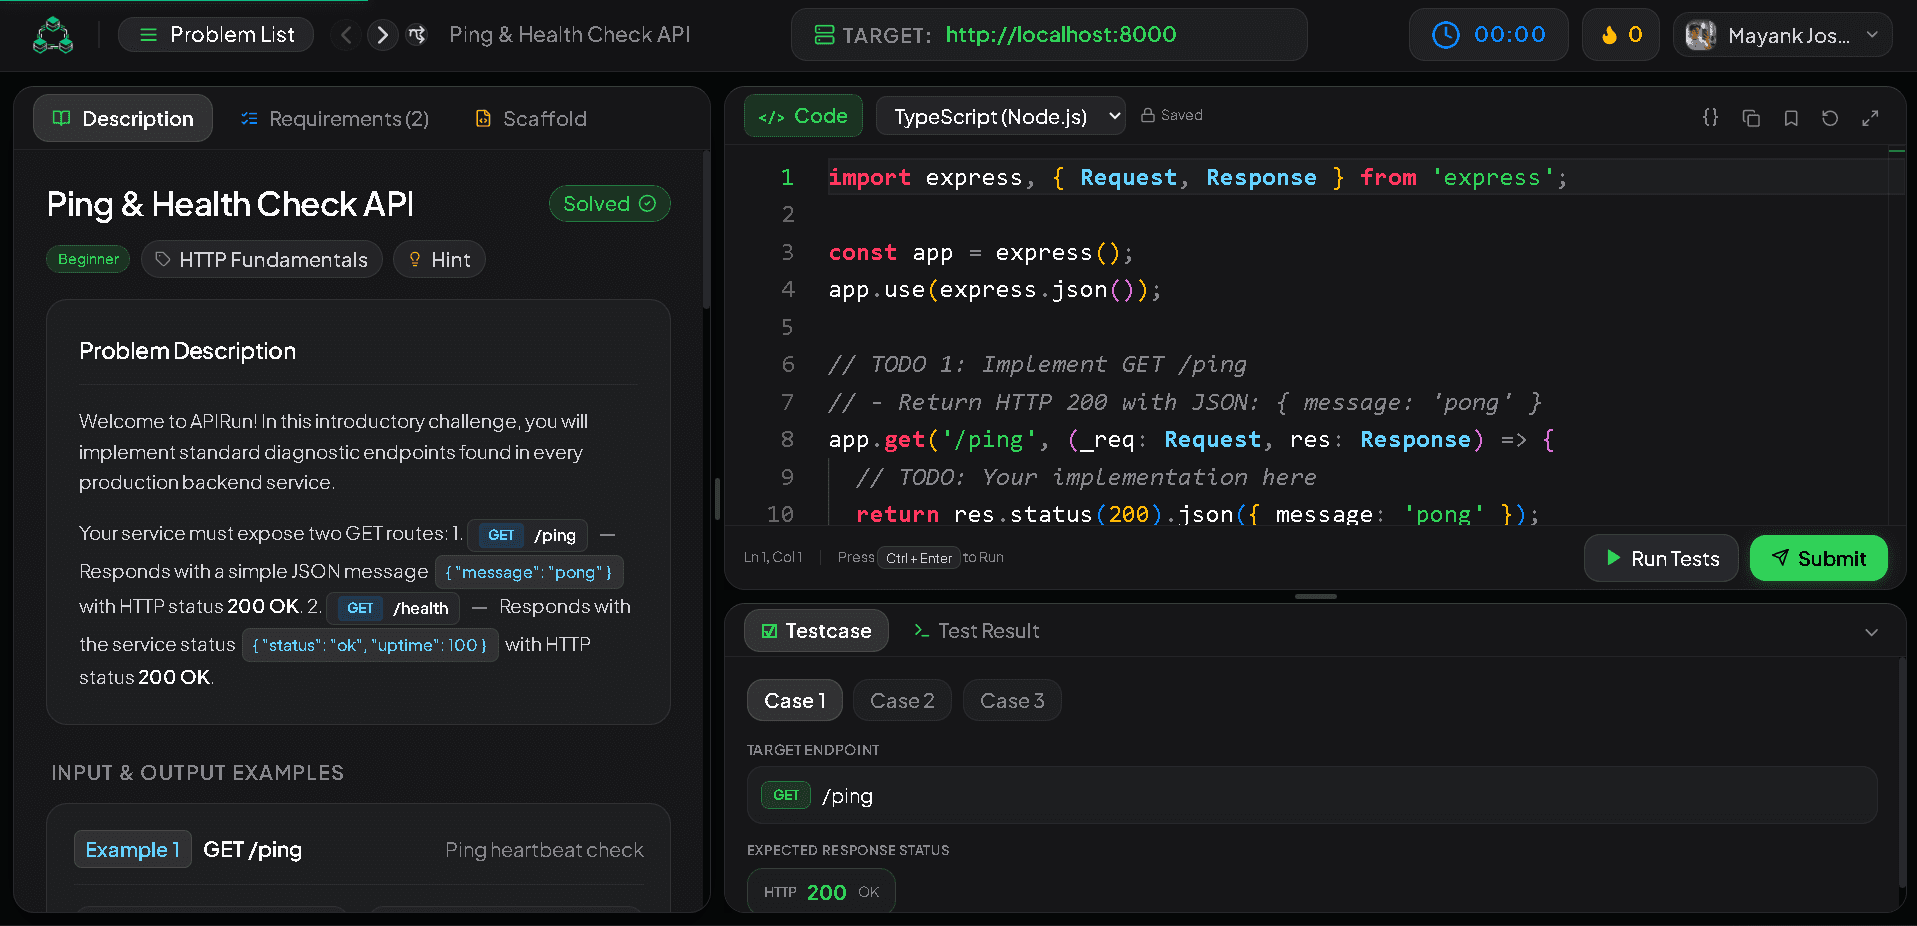The image size is (1917, 926).
Task: Reset the code with the reset icon
Action: pyautogui.click(x=1830, y=118)
